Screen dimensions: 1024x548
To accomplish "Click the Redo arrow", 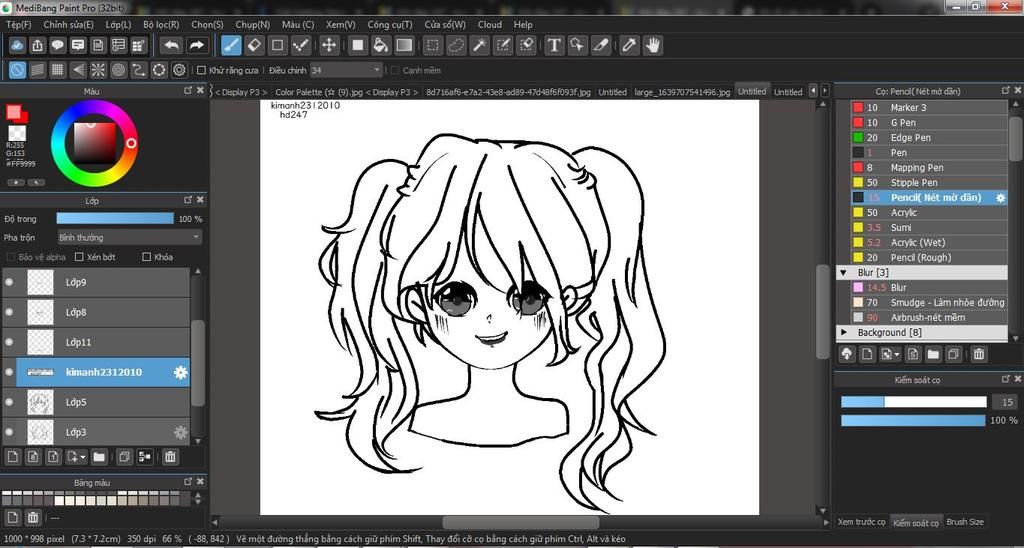I will click(x=195, y=45).
